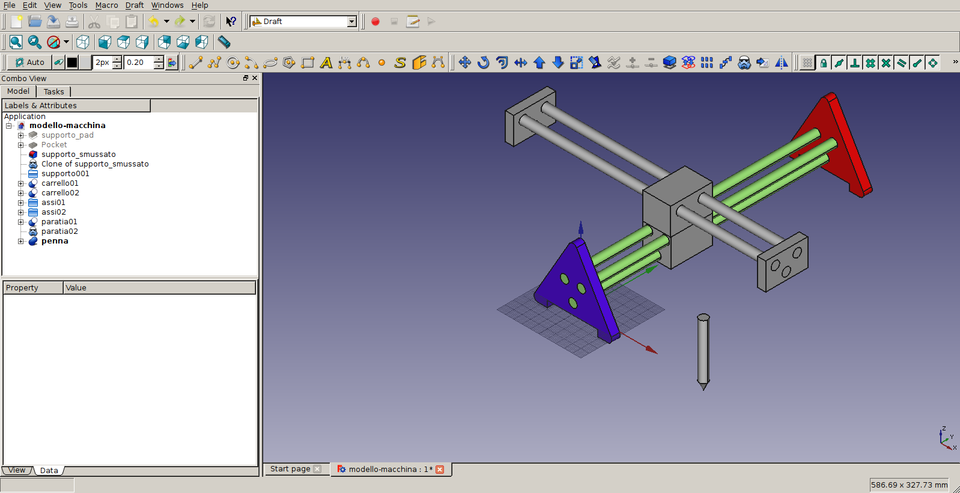The image size is (960, 493).
Task: Click the Clone stormtrooper tool
Action: click(744, 62)
